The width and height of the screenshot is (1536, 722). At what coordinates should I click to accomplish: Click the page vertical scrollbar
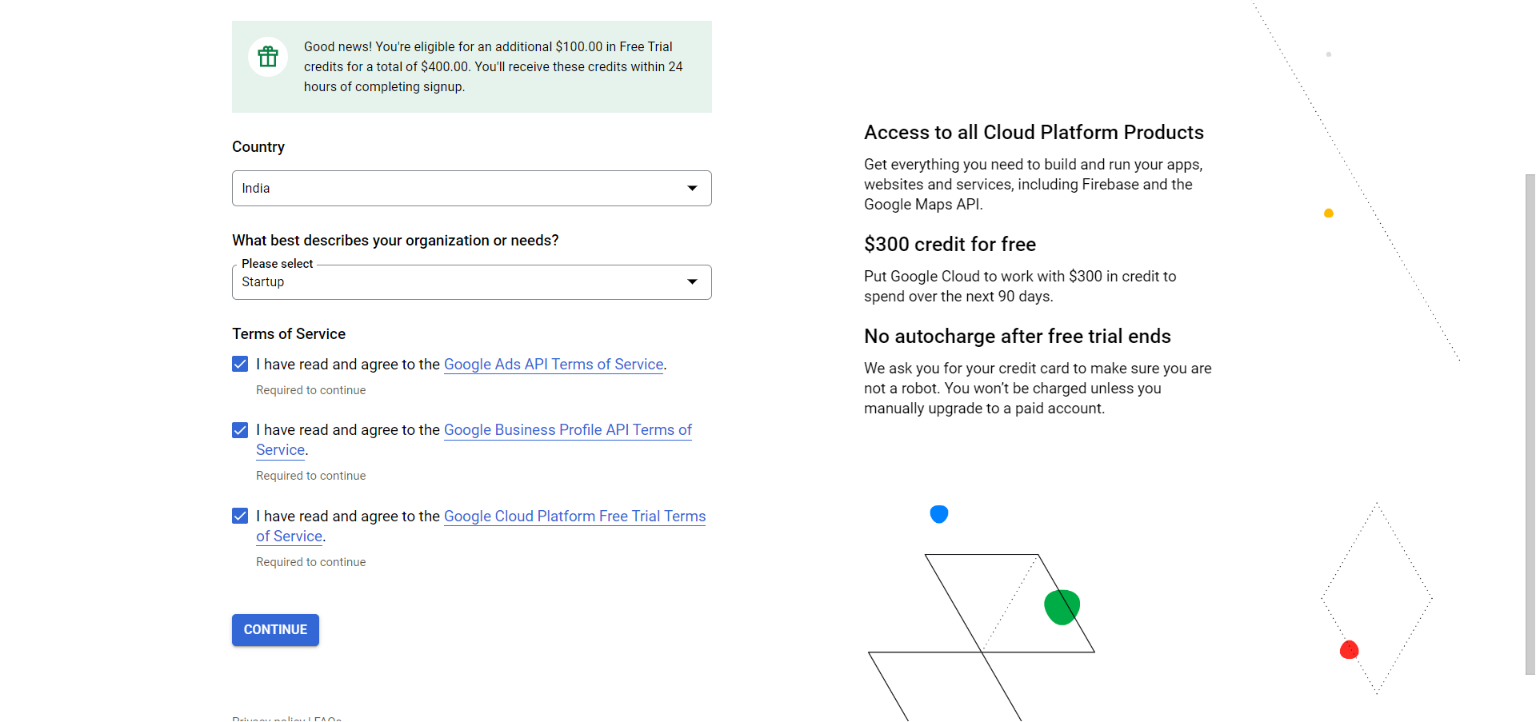point(1529,425)
